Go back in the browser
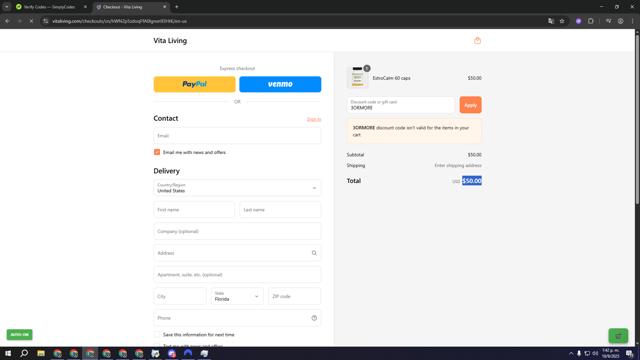The image size is (640, 360). [7, 21]
